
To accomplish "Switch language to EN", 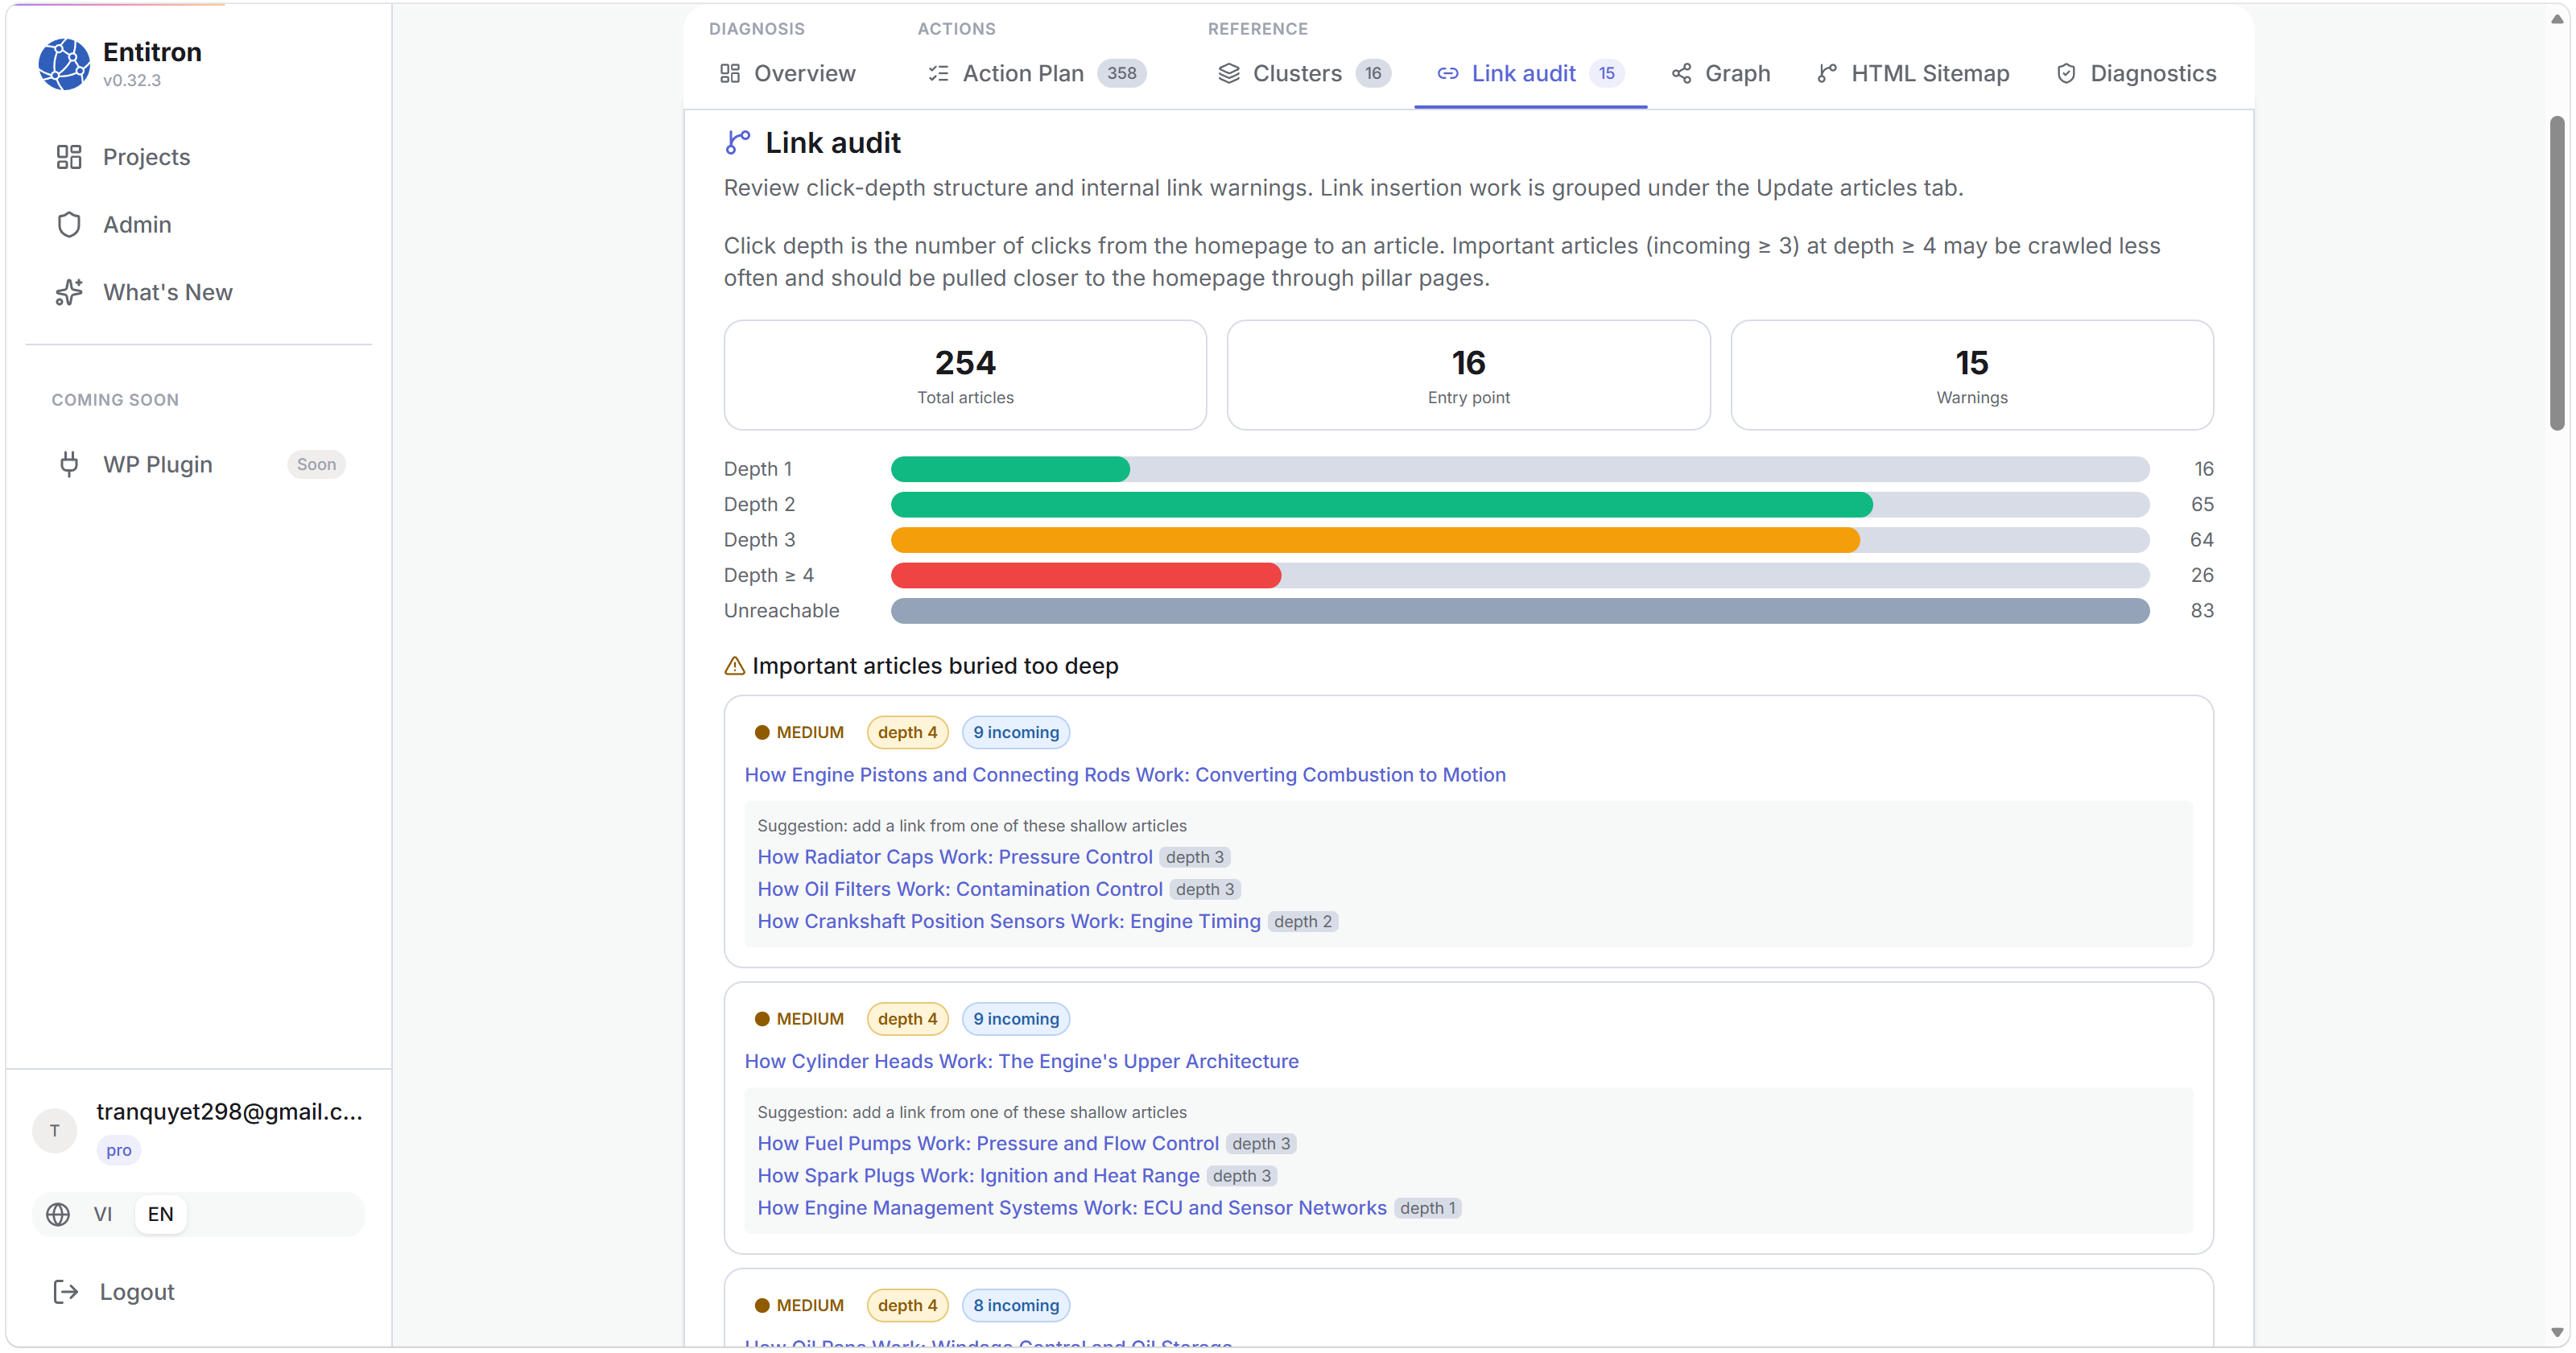I will (x=161, y=1214).
